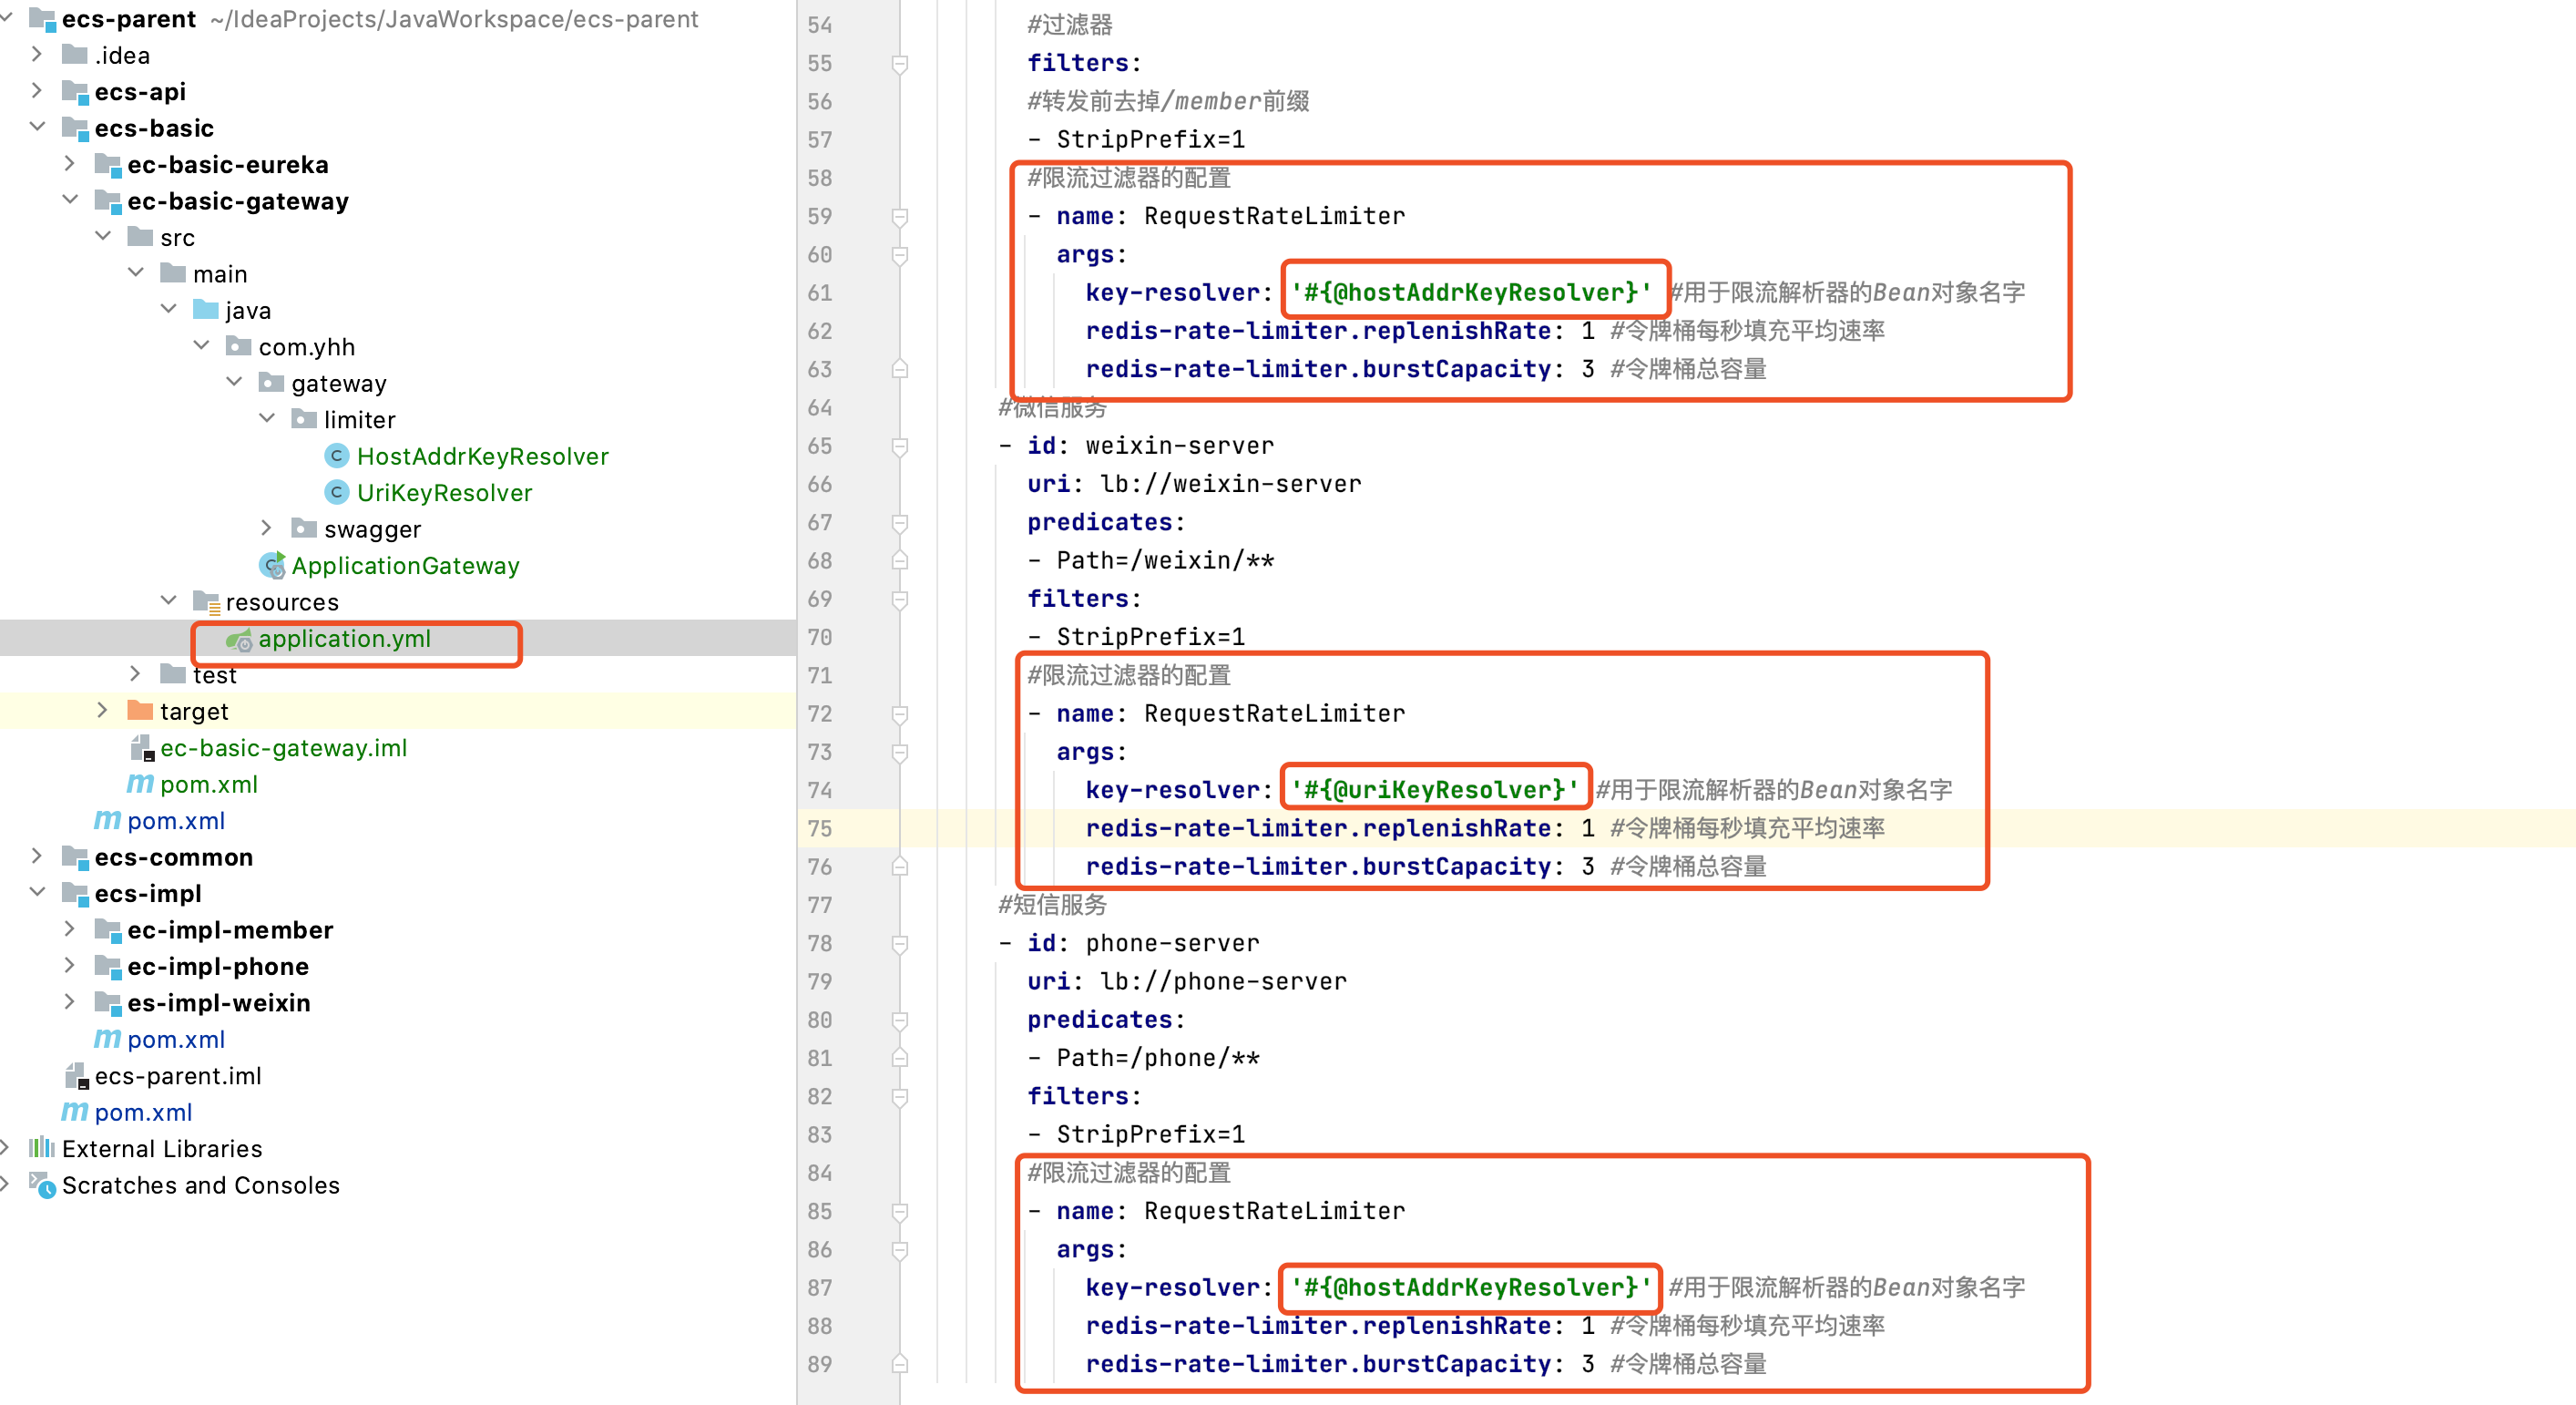Expand the ecs-common module

38,856
